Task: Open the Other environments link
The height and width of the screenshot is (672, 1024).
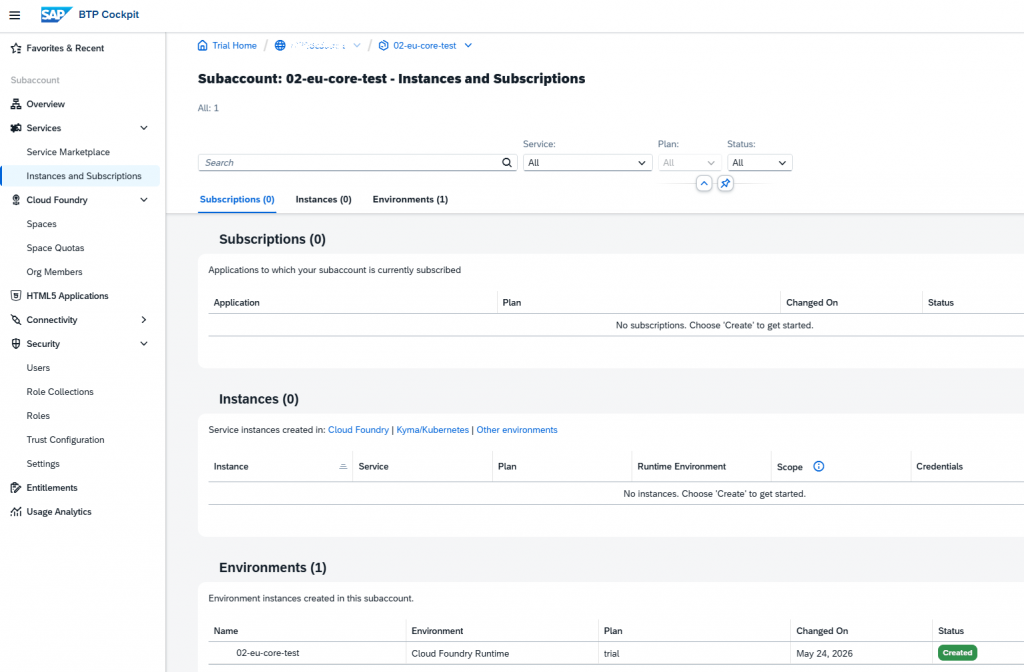Action: coord(517,430)
